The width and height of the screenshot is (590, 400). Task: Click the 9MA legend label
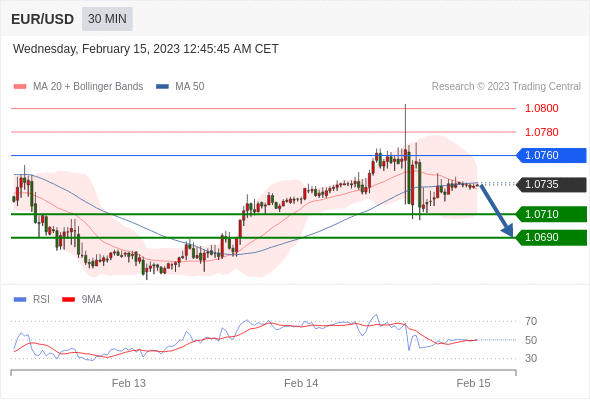[92, 300]
